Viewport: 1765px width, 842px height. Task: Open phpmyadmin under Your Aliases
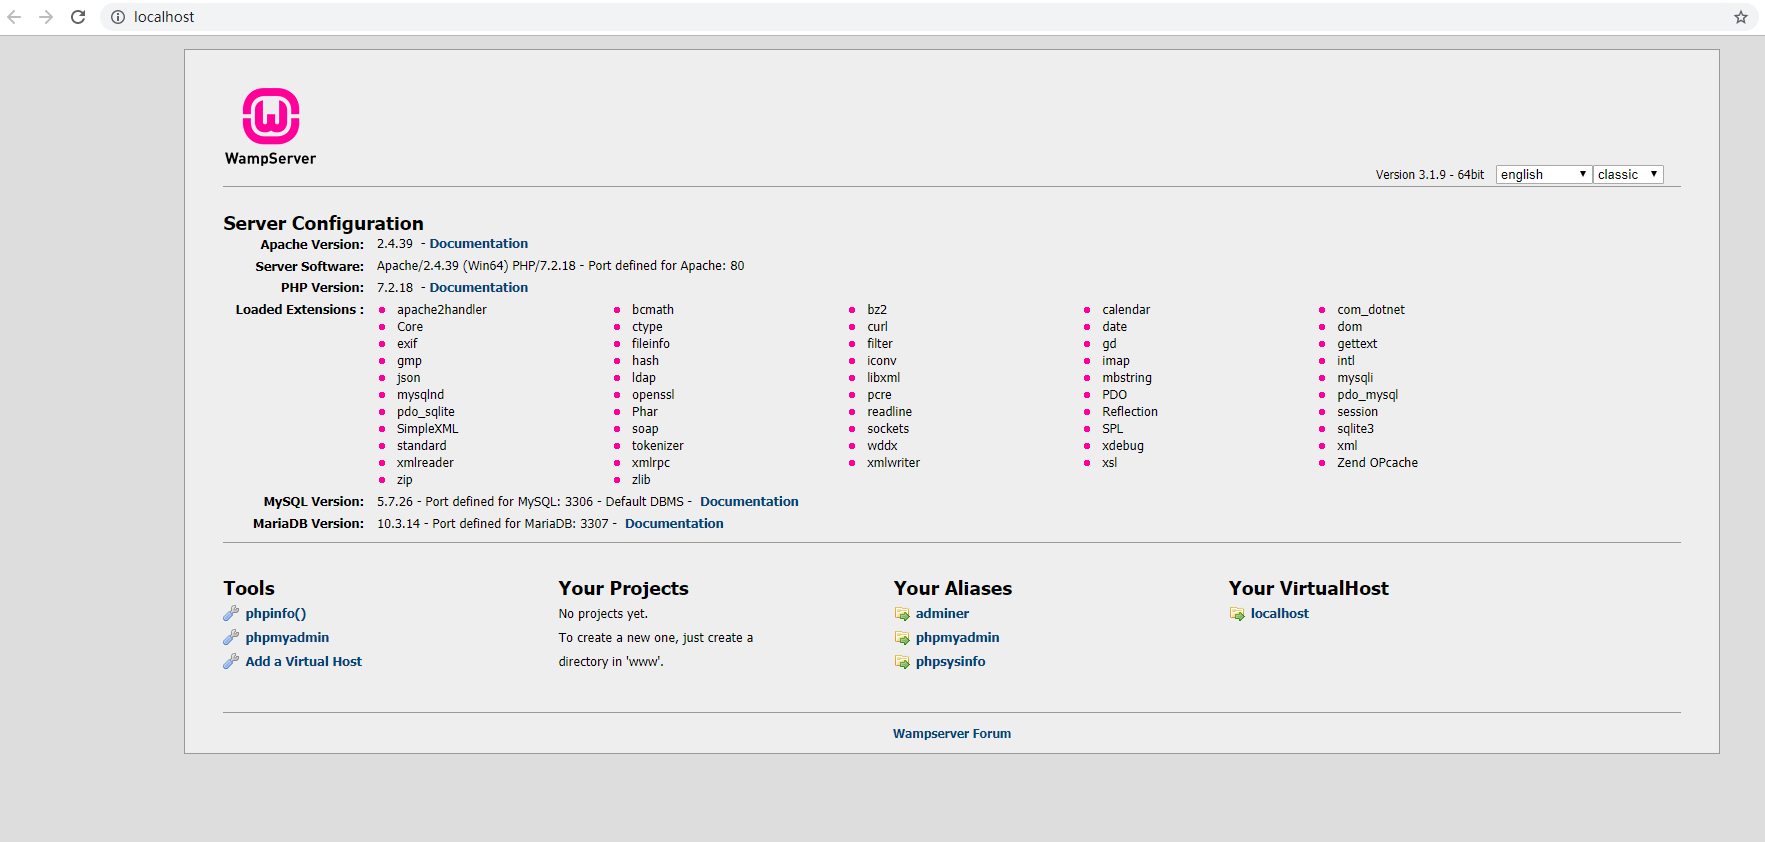click(957, 638)
